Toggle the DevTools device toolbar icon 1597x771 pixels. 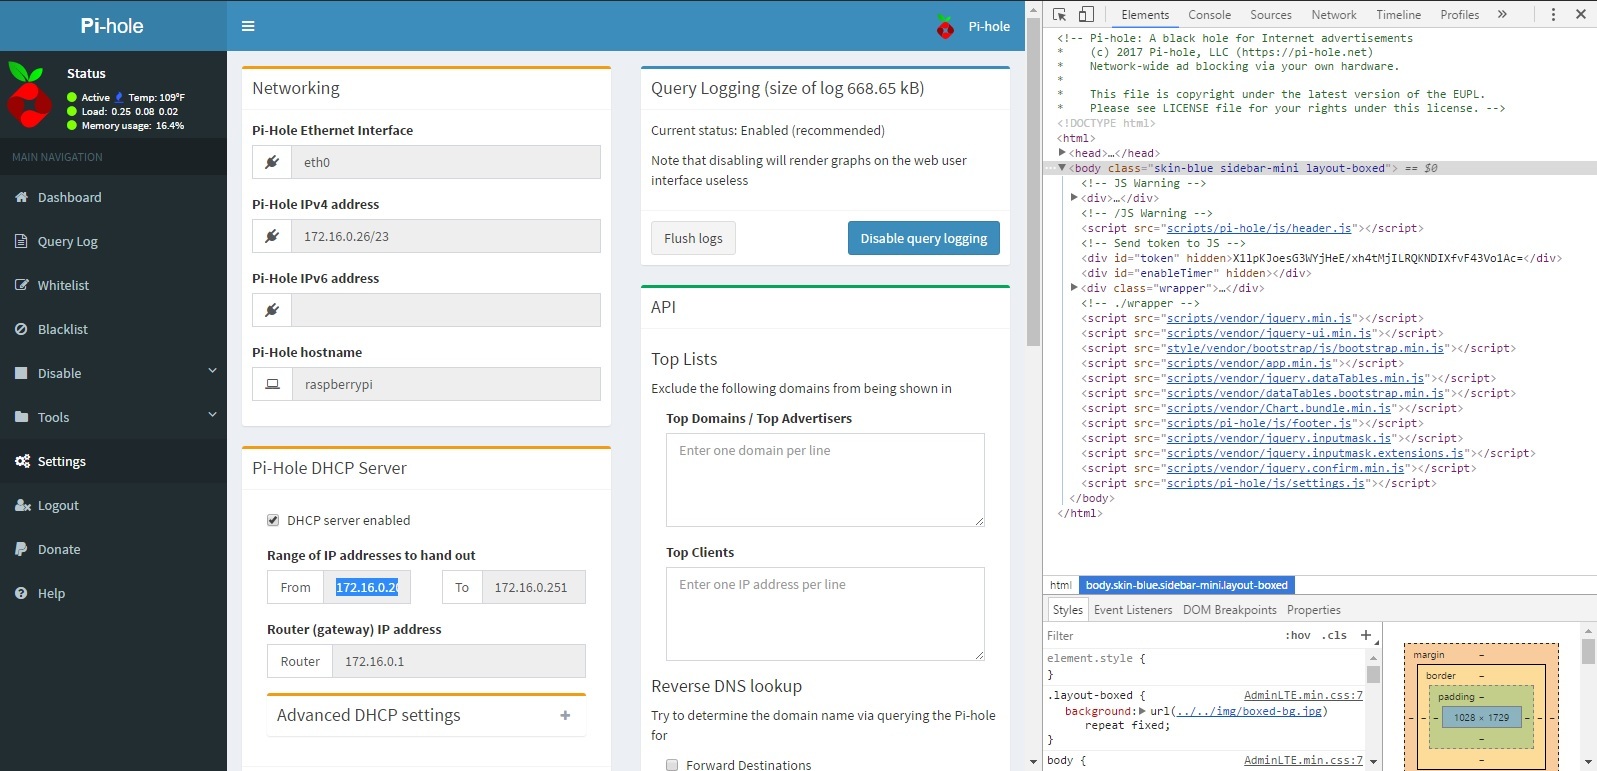tap(1086, 14)
